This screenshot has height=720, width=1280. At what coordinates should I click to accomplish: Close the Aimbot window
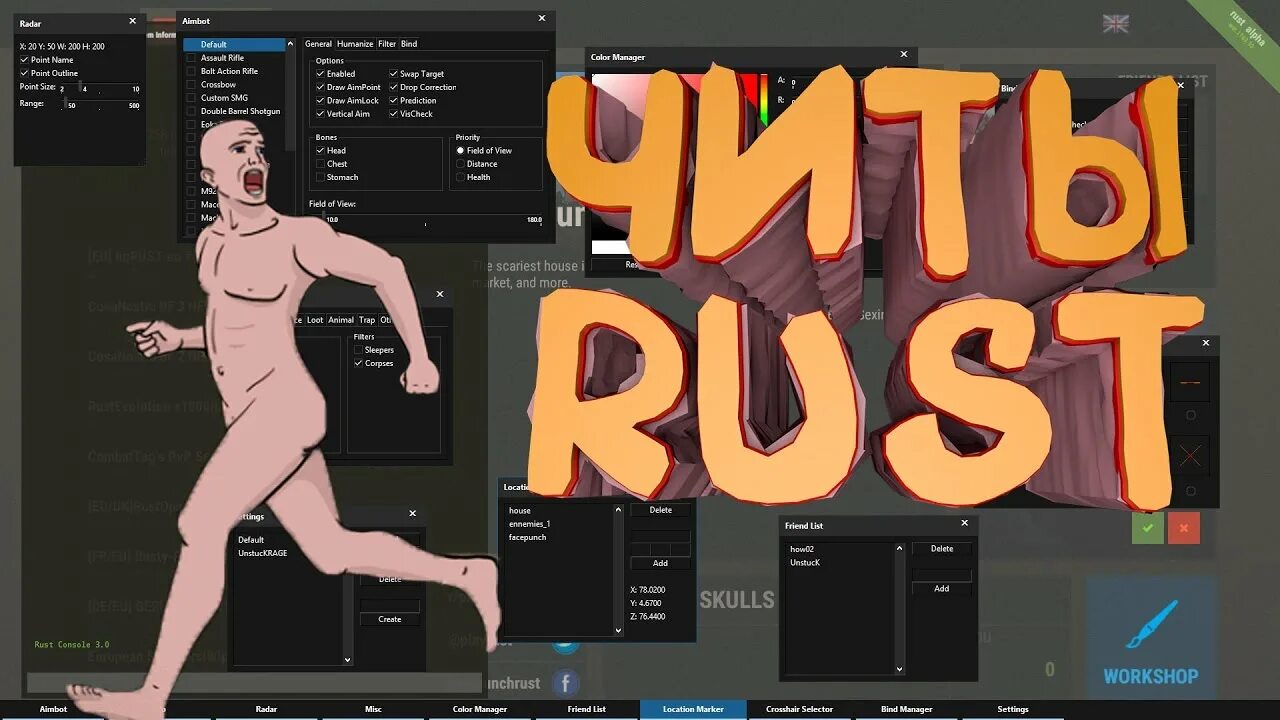tap(542, 18)
